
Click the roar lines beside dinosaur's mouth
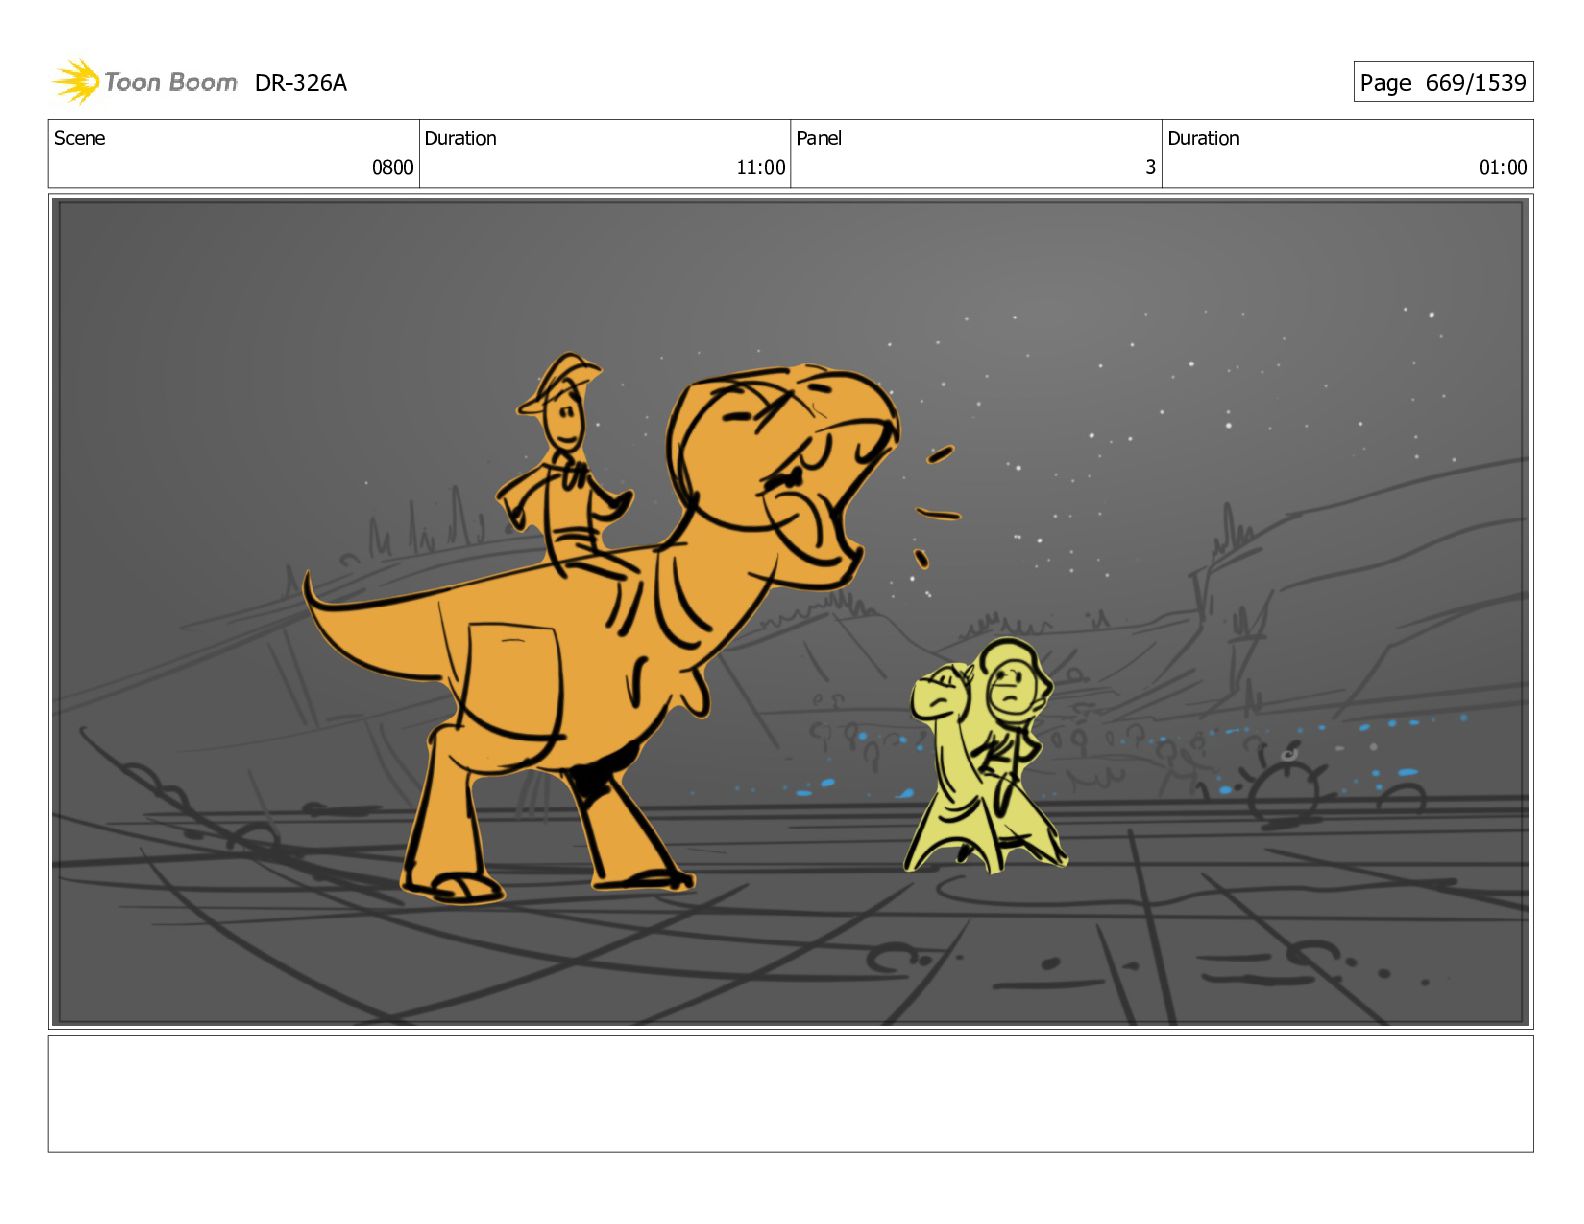click(x=935, y=510)
